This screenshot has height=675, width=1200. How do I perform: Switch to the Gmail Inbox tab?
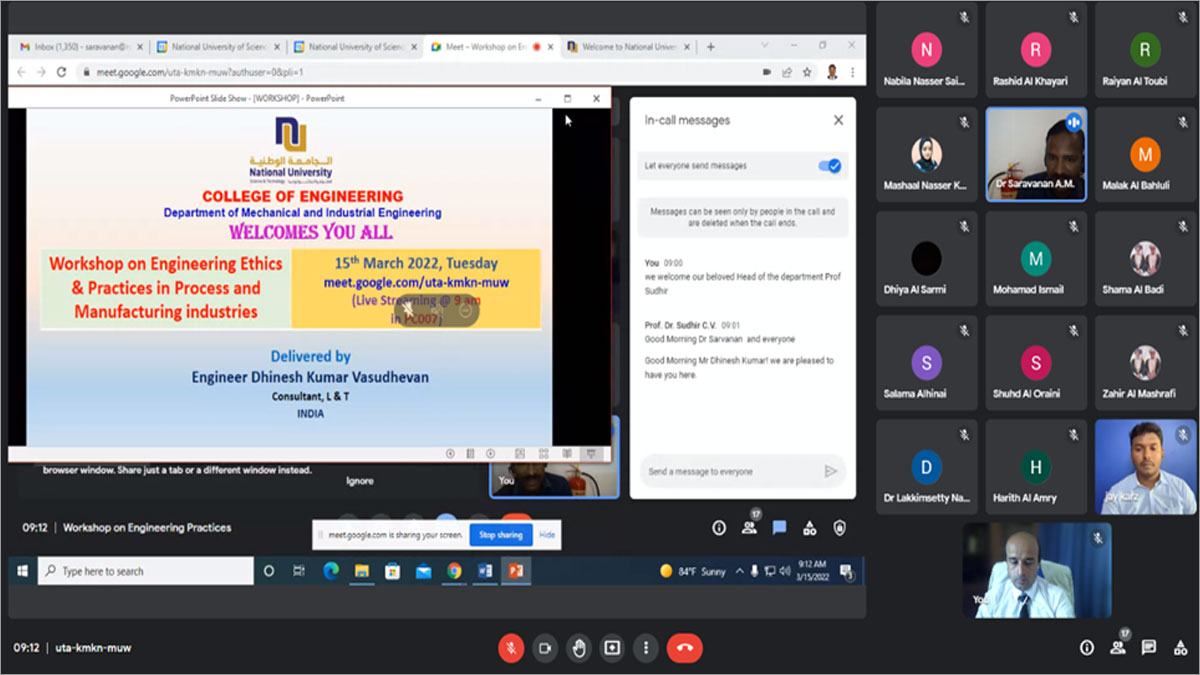pos(80,47)
